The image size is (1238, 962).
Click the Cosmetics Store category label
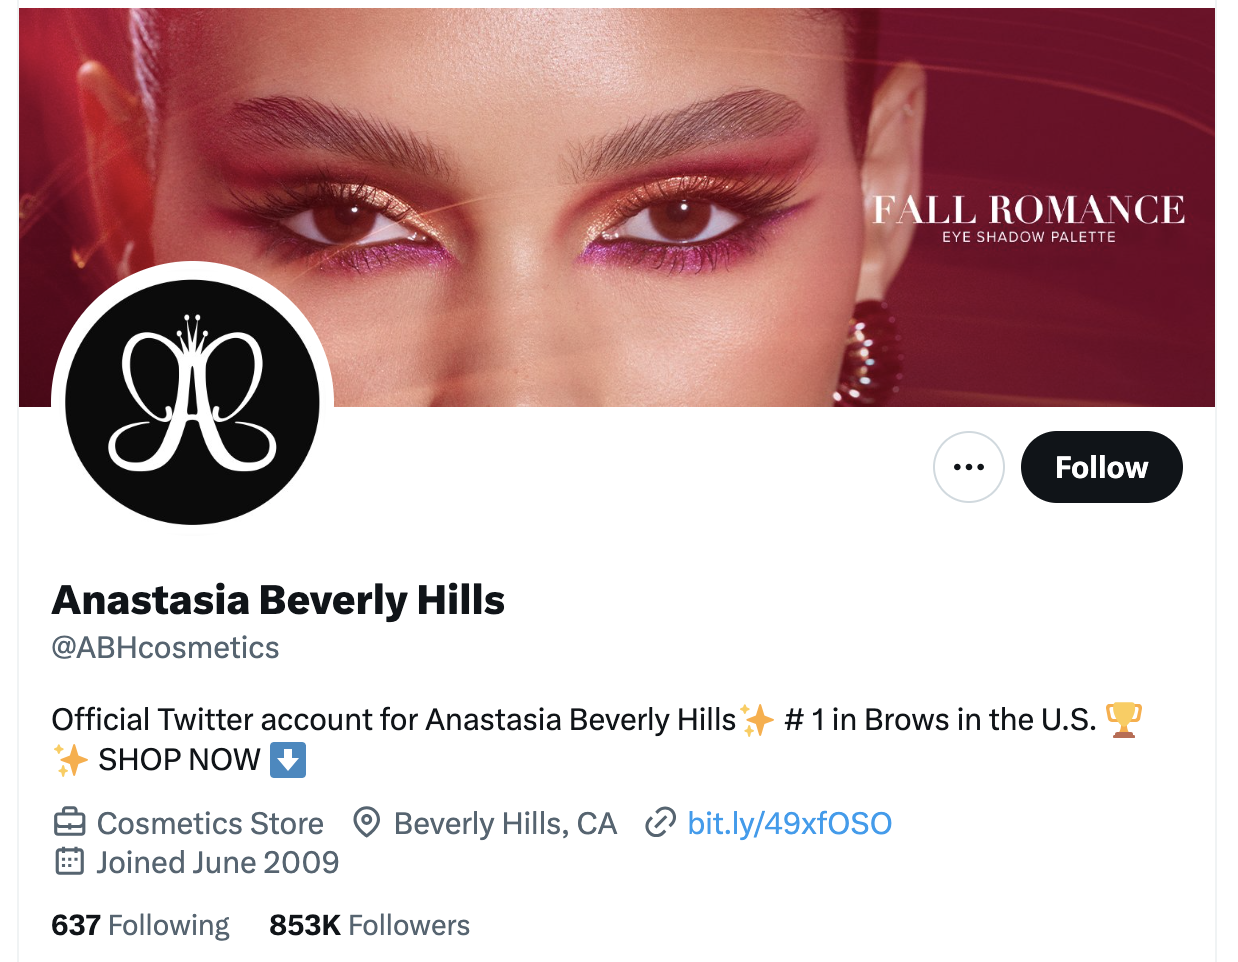click(210, 823)
